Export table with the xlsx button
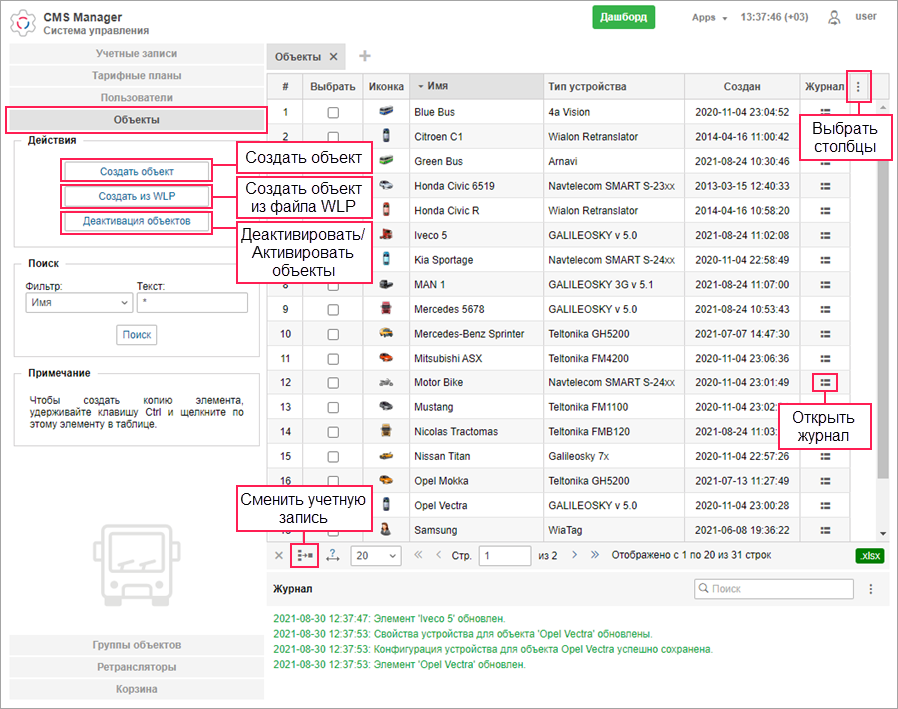 point(870,556)
